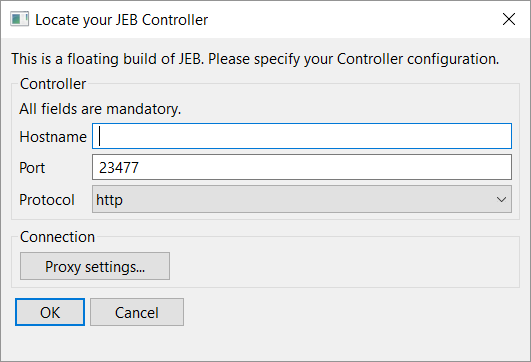Click the Port label
Image resolution: width=531 pixels, height=362 pixels.
32,168
